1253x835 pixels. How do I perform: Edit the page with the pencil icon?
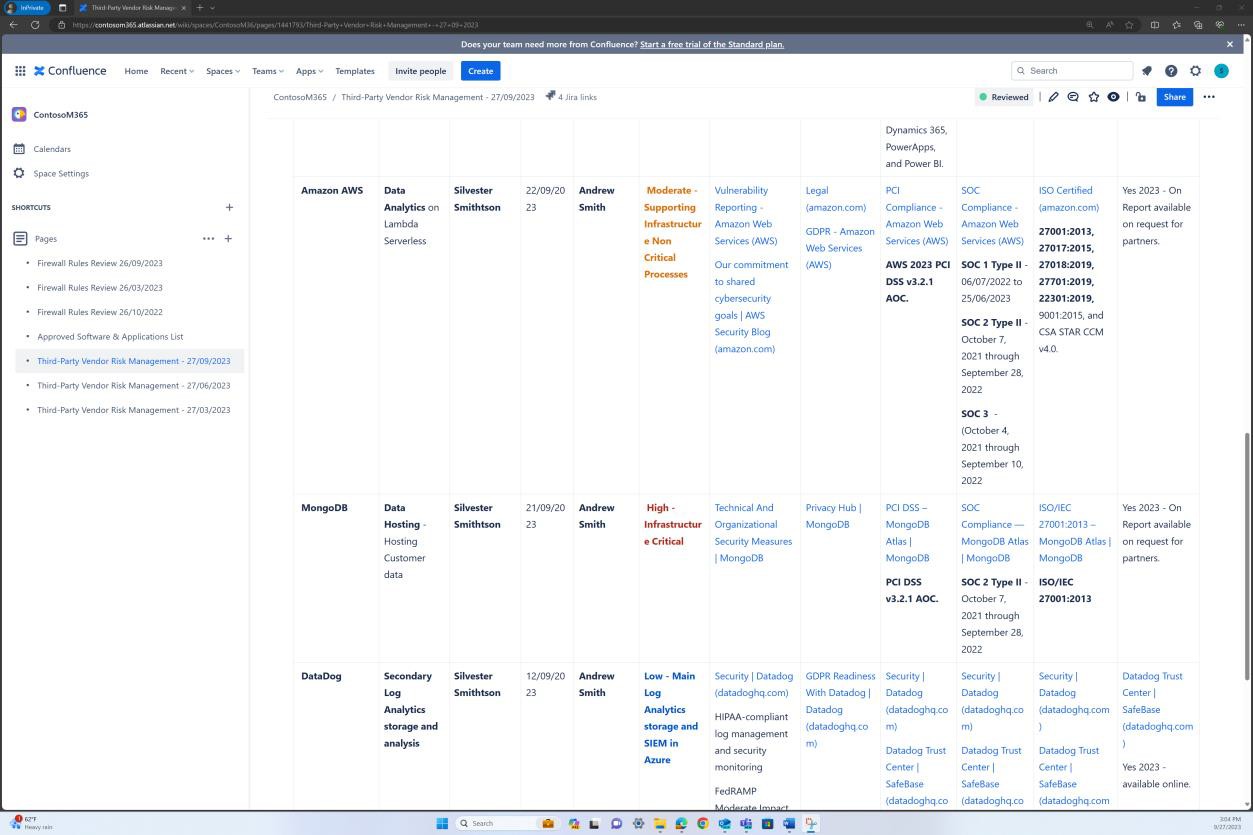pos(1052,97)
